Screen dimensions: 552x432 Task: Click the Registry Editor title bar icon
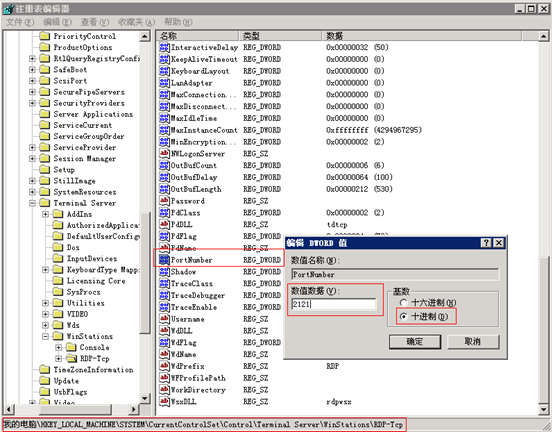click(x=8, y=9)
